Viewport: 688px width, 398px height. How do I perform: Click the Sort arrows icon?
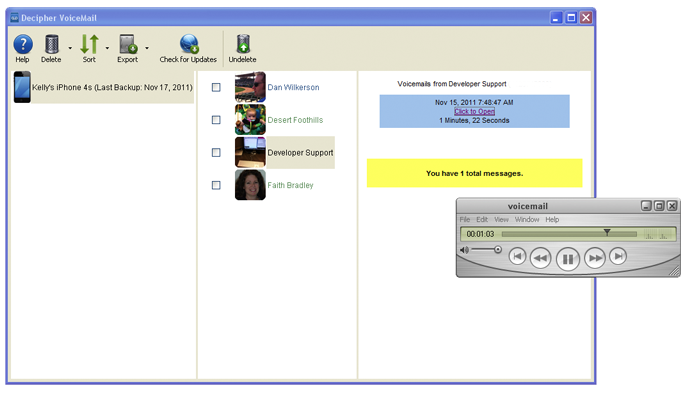[x=89, y=44]
